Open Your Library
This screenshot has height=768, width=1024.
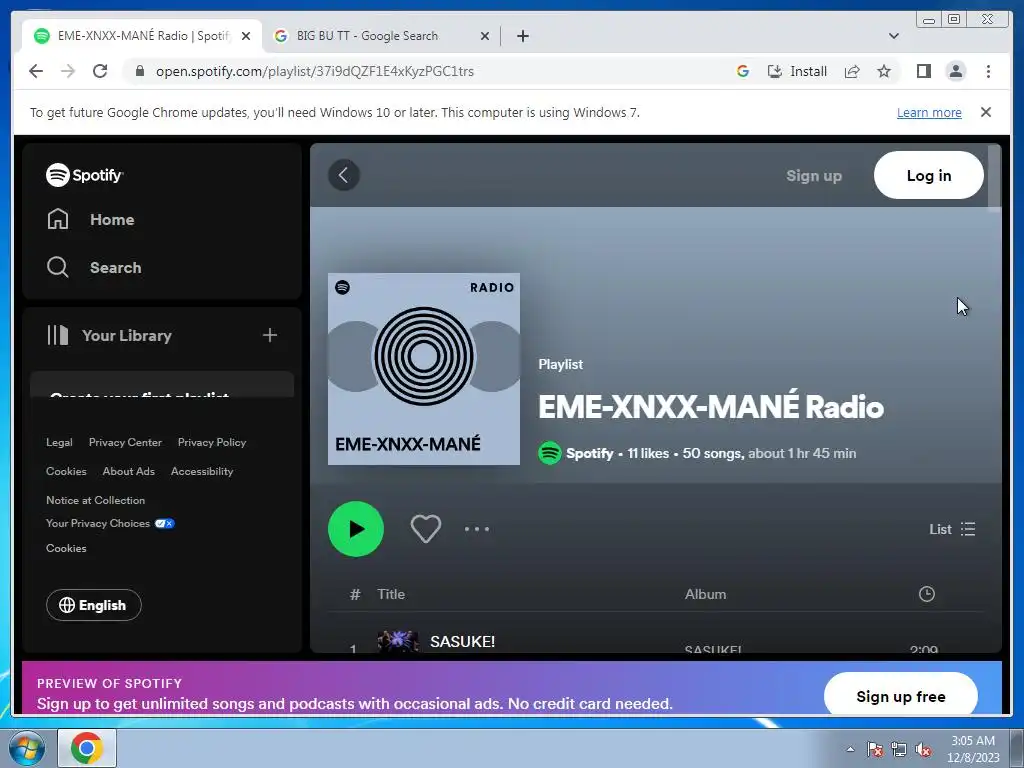pos(110,335)
